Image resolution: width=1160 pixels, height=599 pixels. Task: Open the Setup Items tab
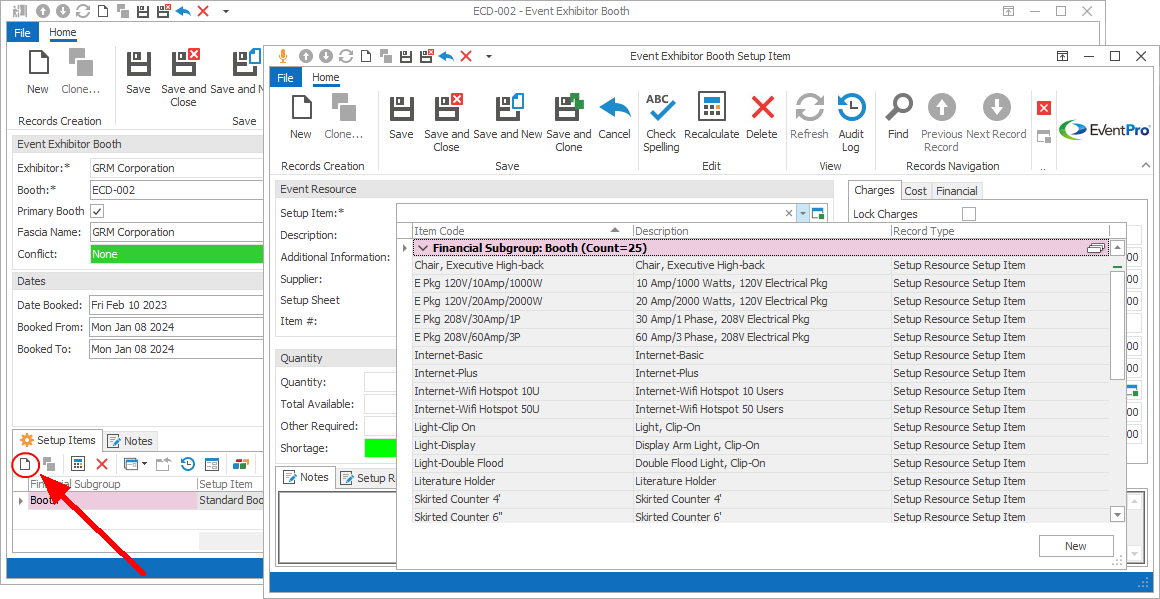(58, 440)
